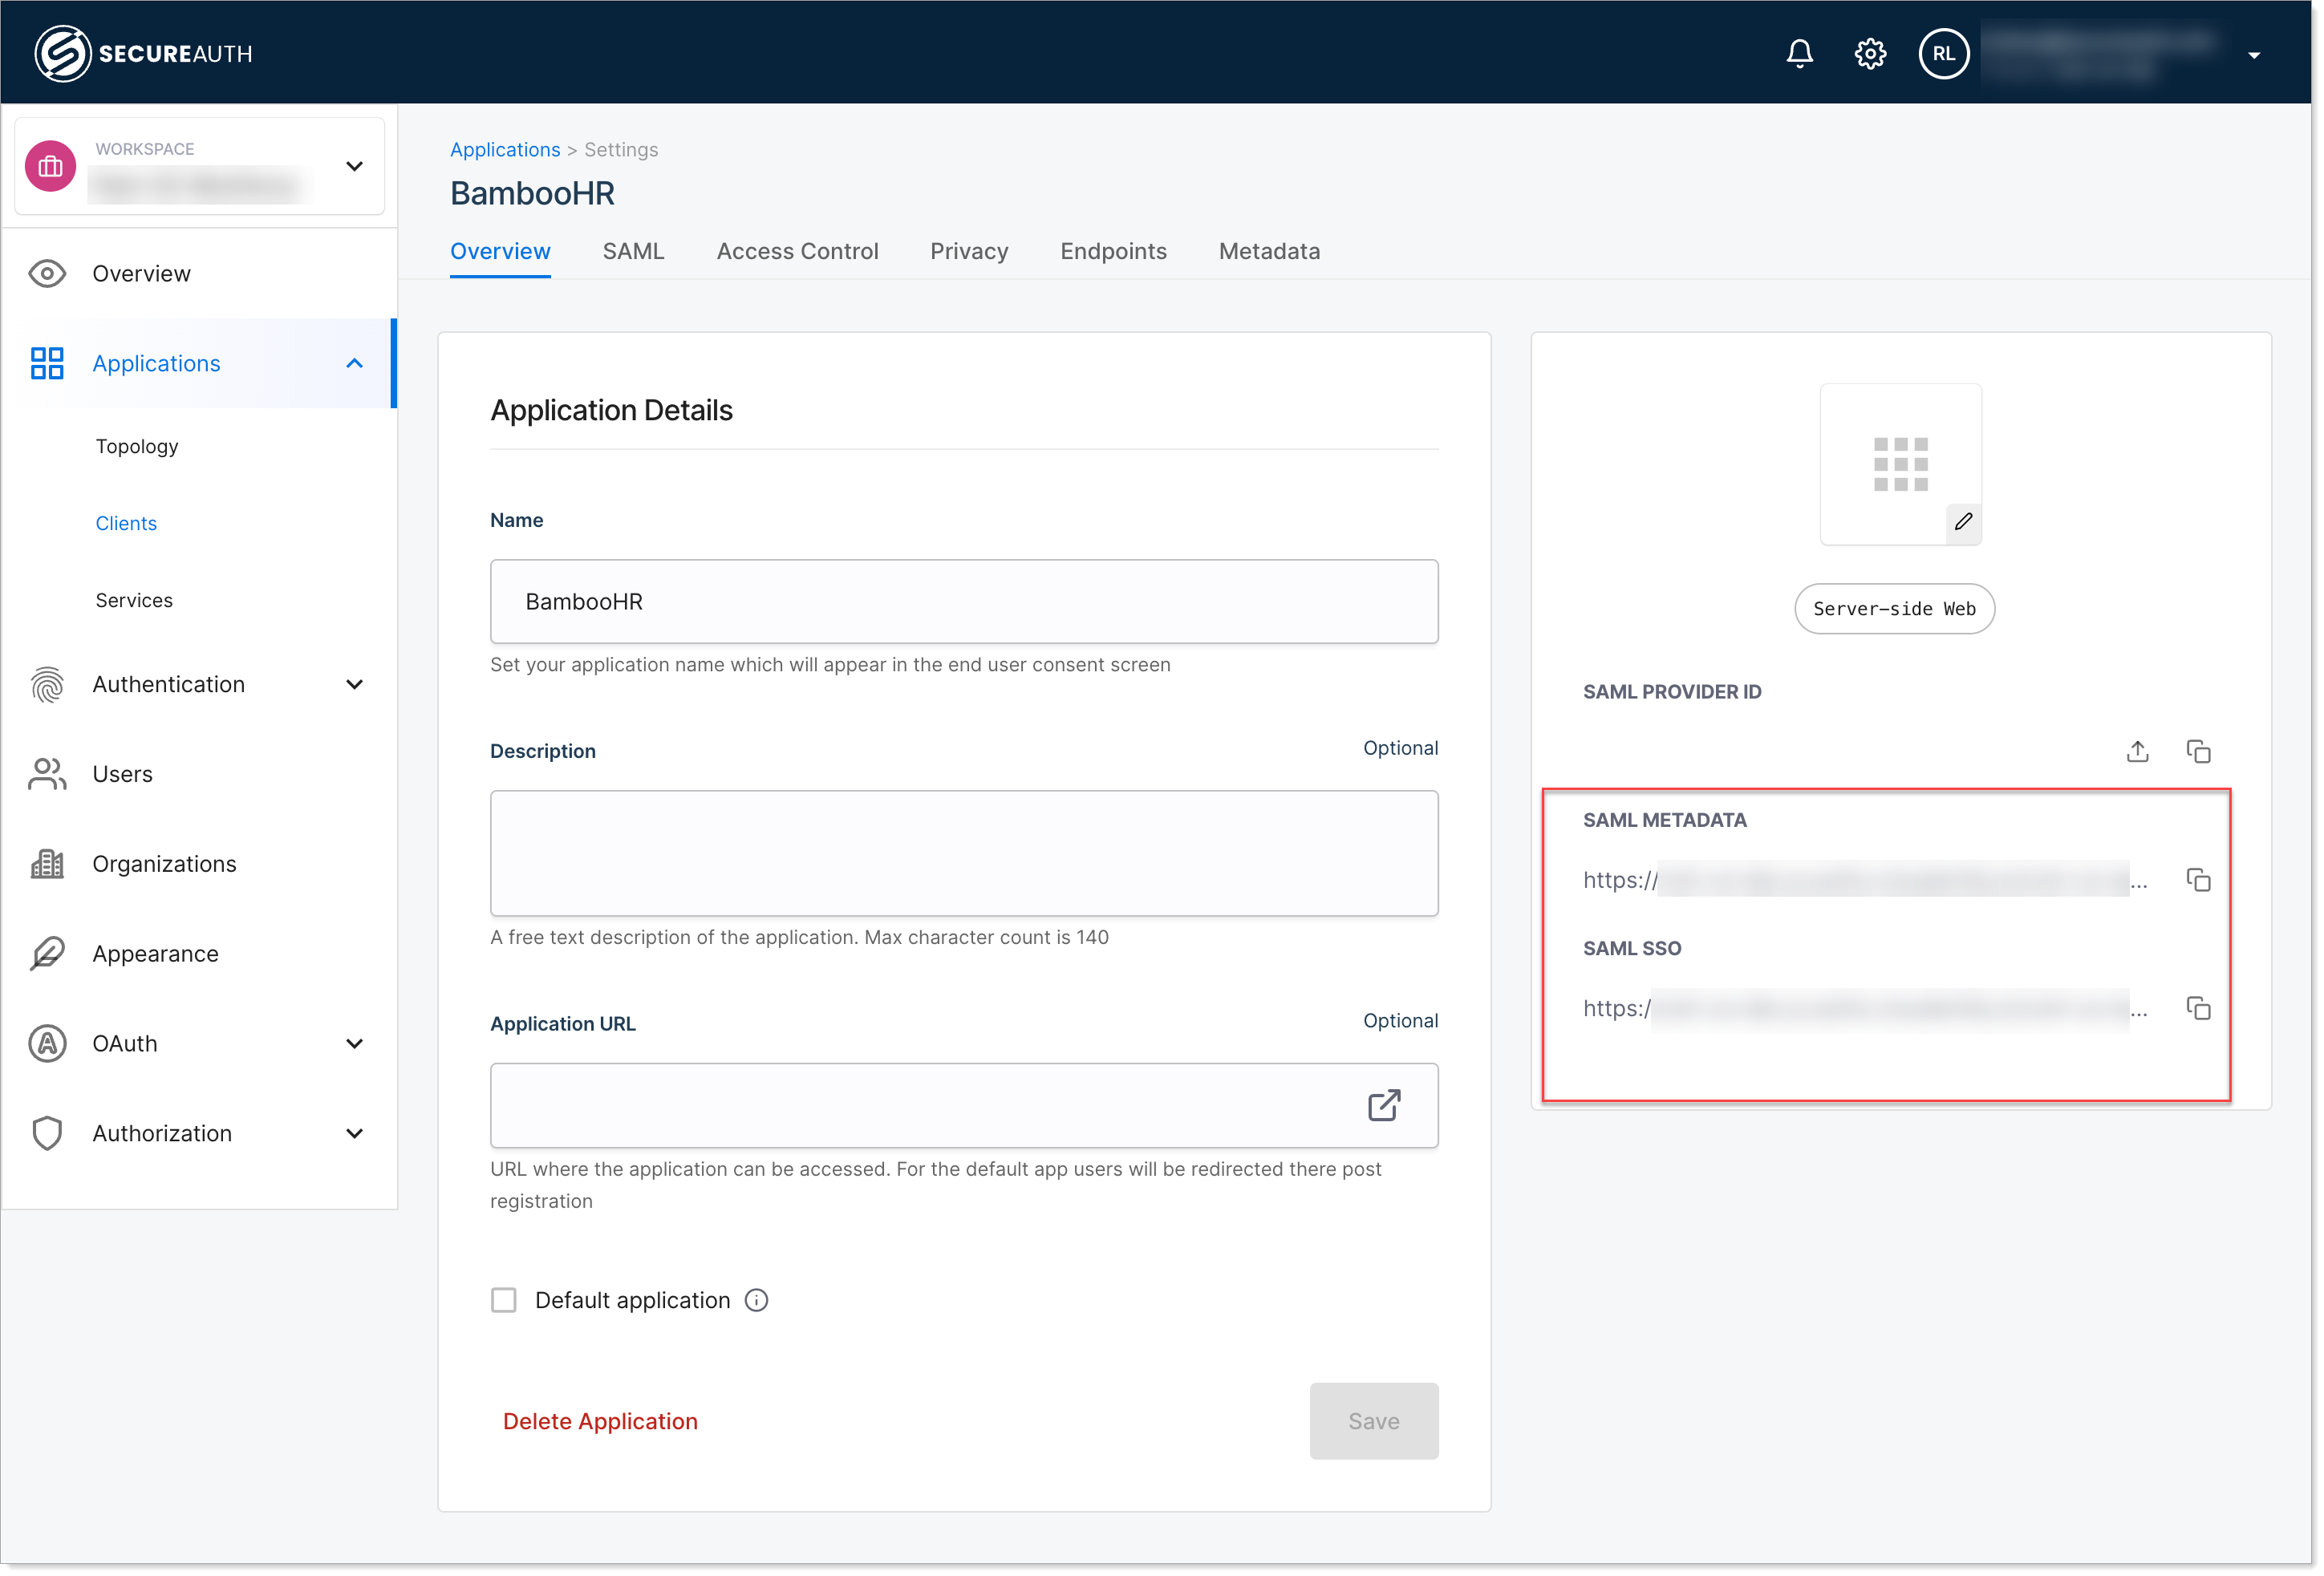Click the open-link icon in Application URL
The height and width of the screenshot is (1576, 2324).
(1384, 1105)
